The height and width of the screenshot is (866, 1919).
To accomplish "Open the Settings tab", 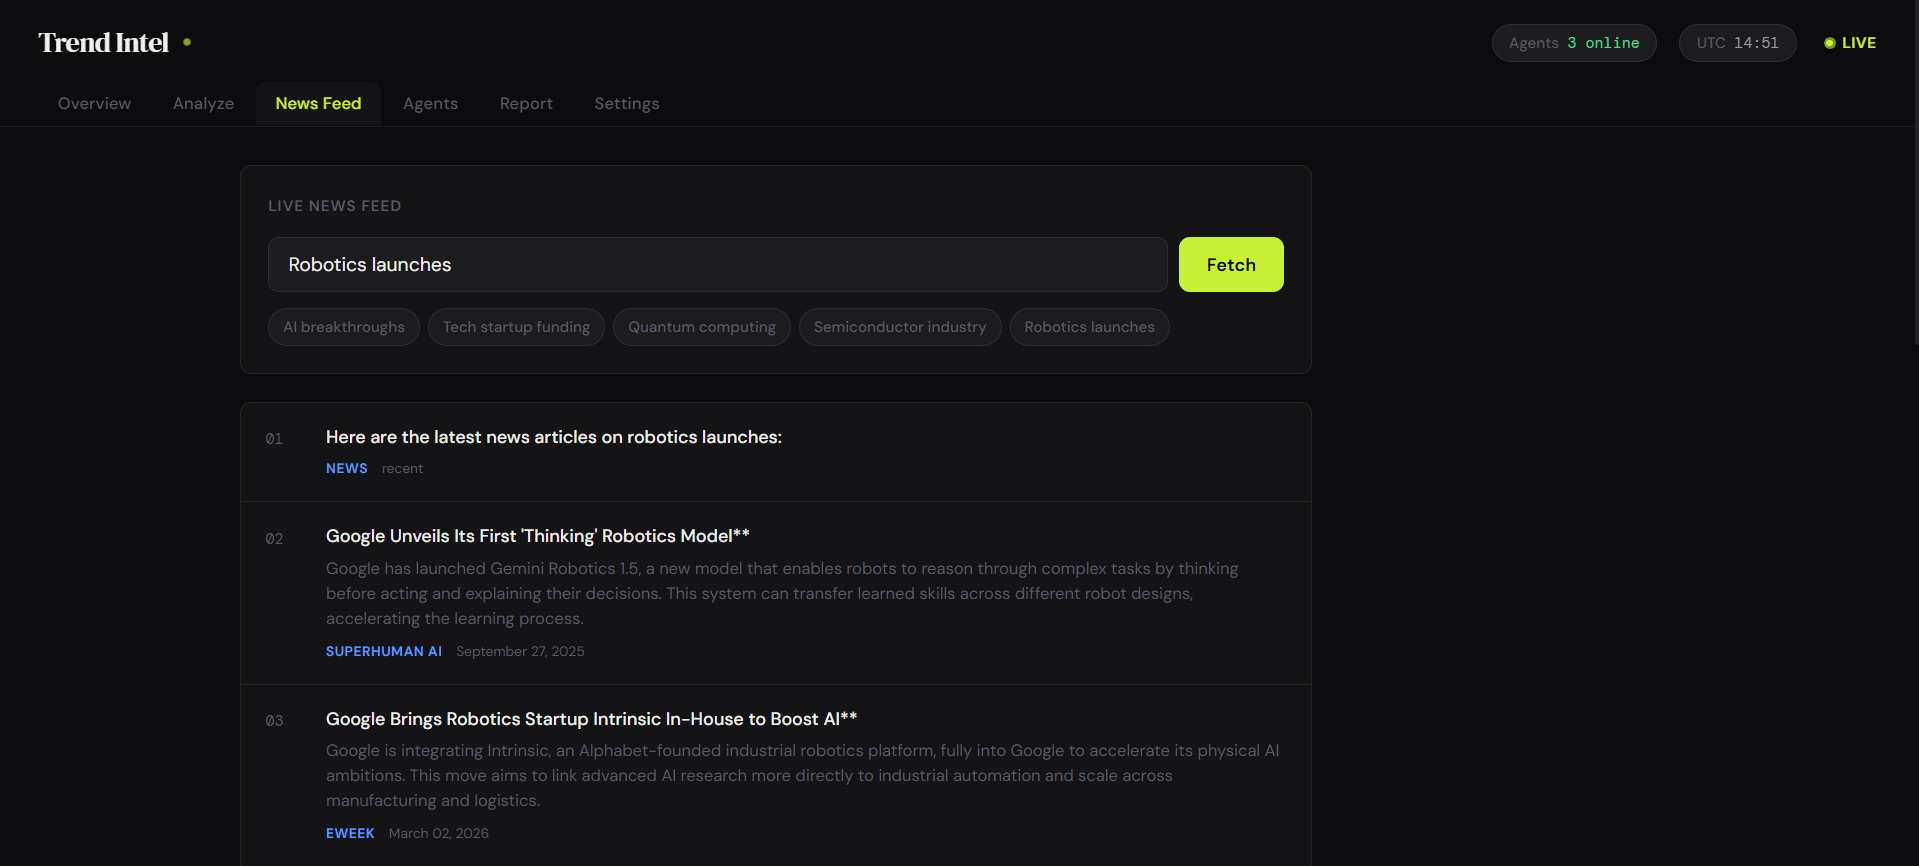I will point(627,103).
